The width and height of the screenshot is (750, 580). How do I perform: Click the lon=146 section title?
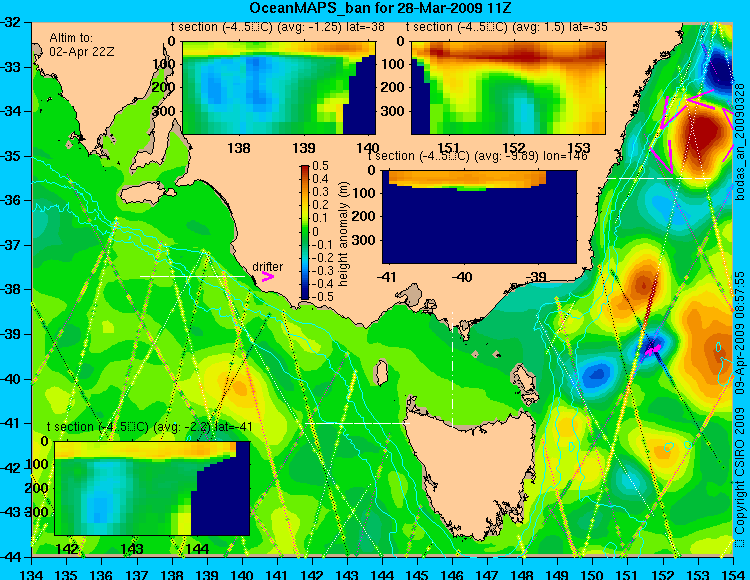(478, 156)
